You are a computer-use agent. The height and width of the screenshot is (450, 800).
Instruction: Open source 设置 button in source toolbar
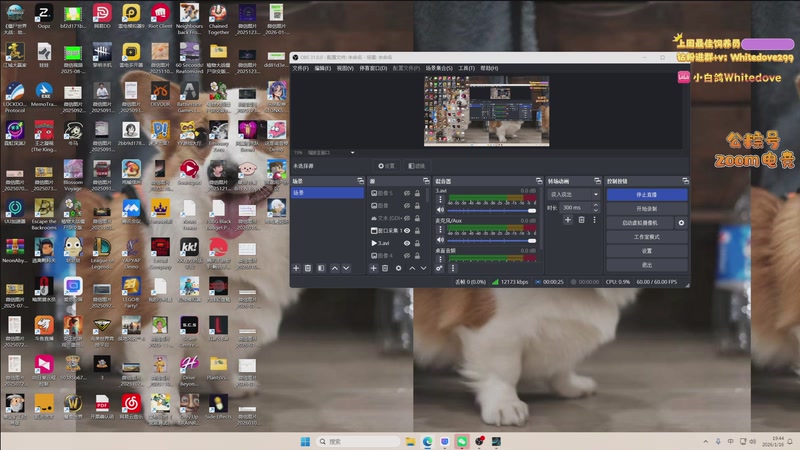(x=386, y=166)
